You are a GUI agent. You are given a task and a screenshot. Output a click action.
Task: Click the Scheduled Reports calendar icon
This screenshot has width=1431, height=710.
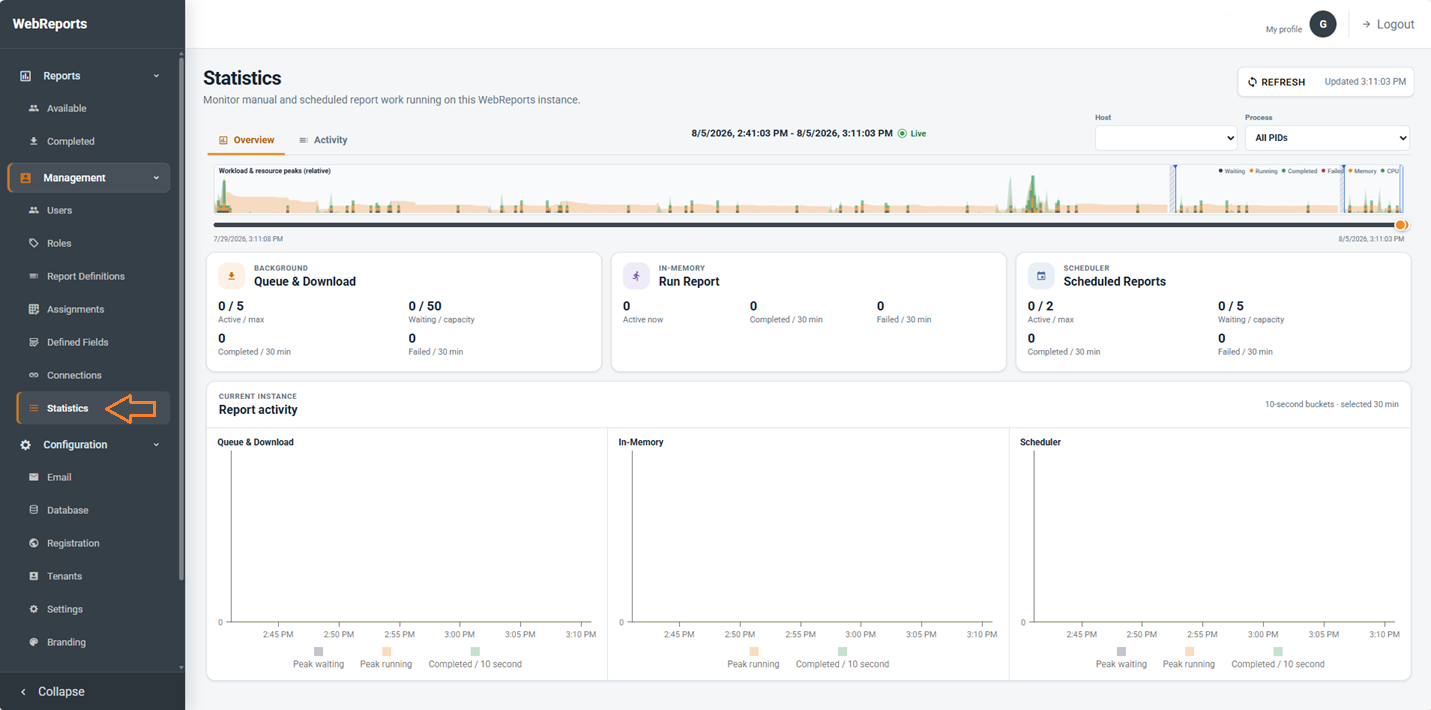pos(1041,276)
